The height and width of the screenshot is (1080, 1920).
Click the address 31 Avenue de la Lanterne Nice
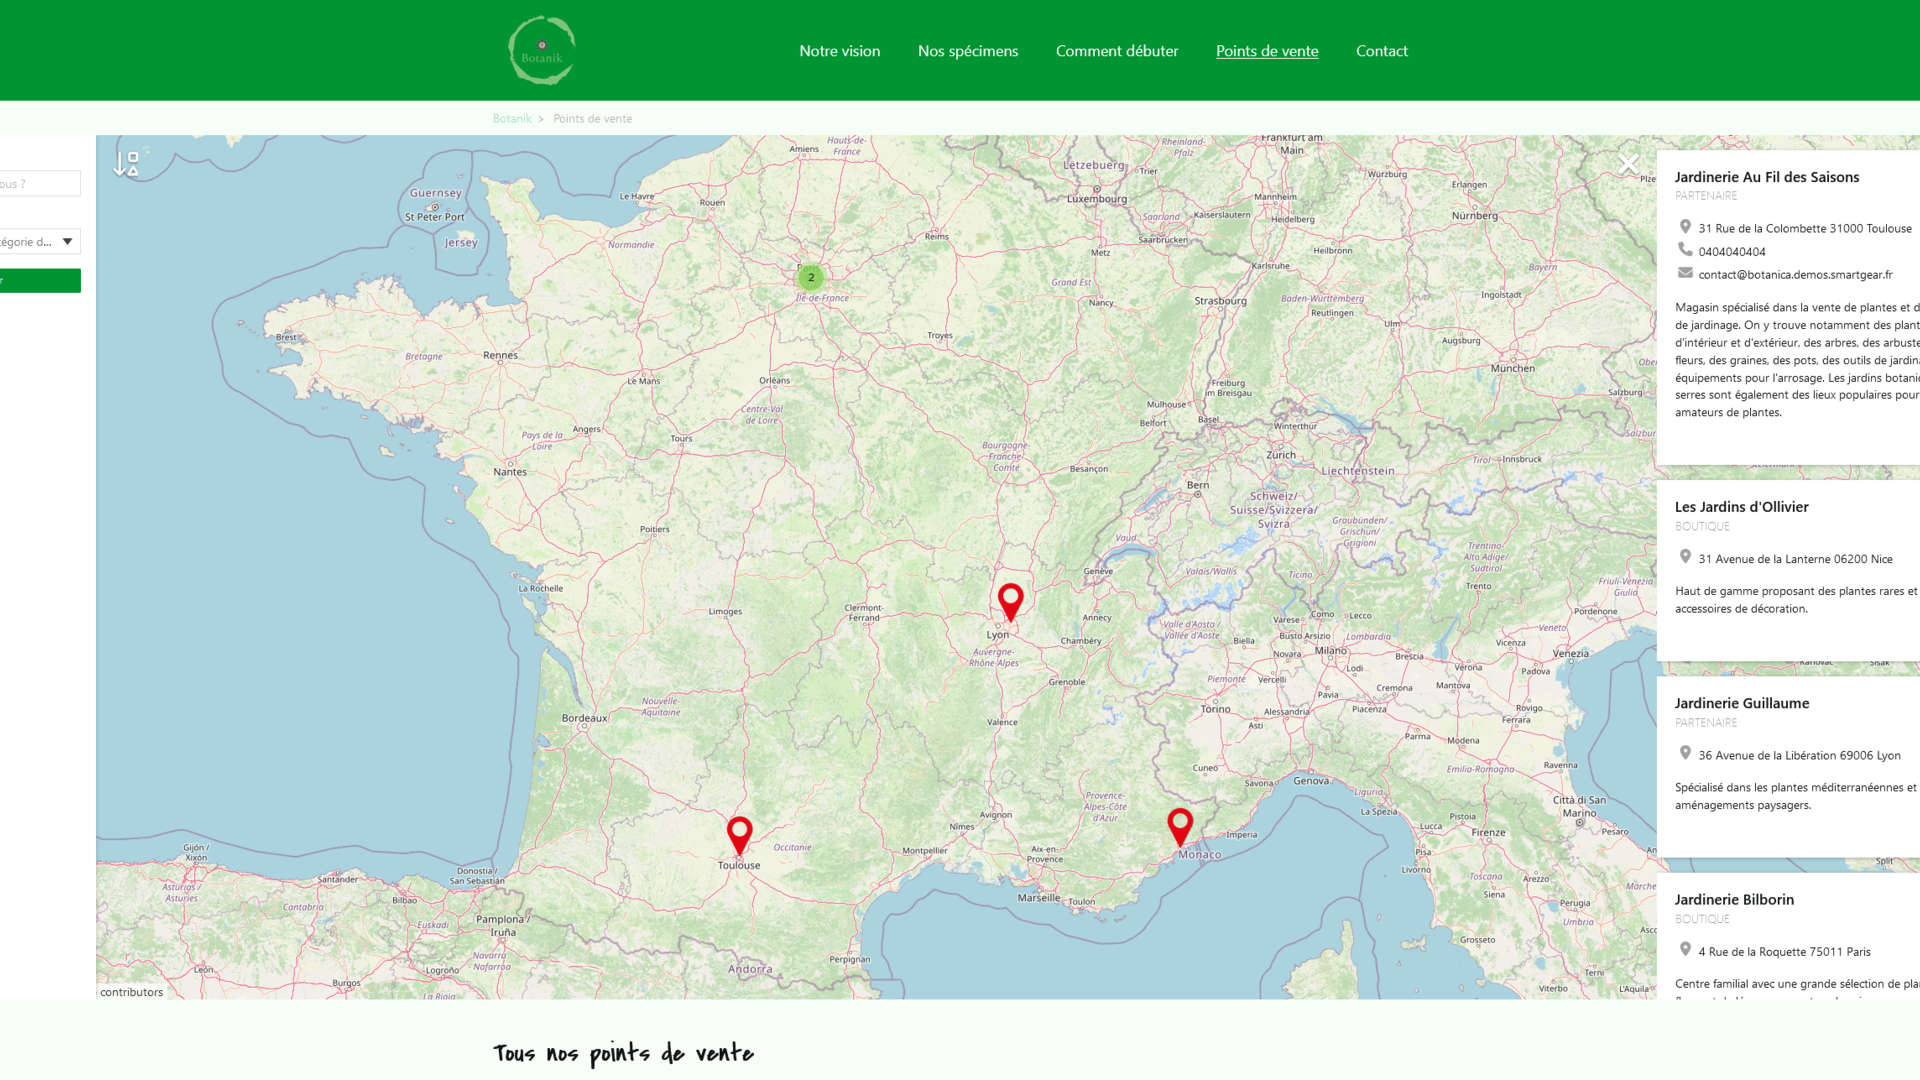(x=1794, y=559)
